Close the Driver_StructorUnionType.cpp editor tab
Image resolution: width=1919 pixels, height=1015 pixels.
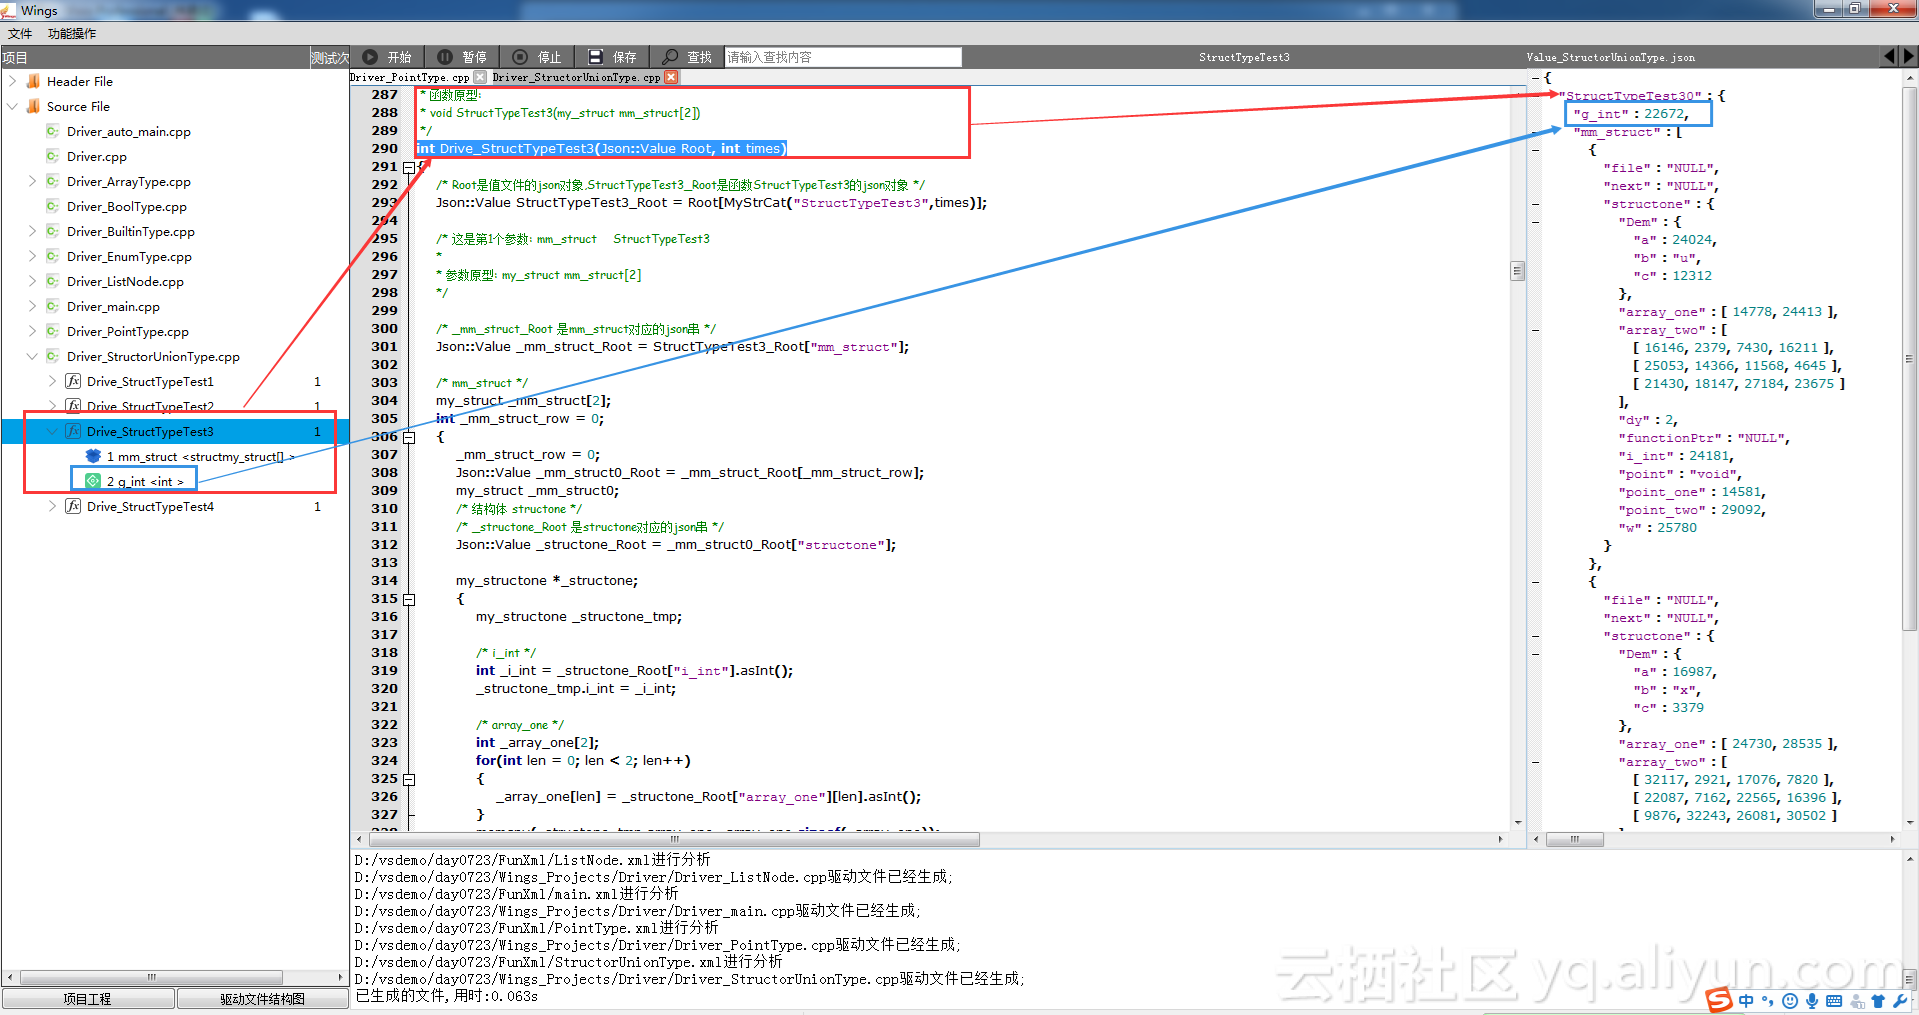coord(671,77)
